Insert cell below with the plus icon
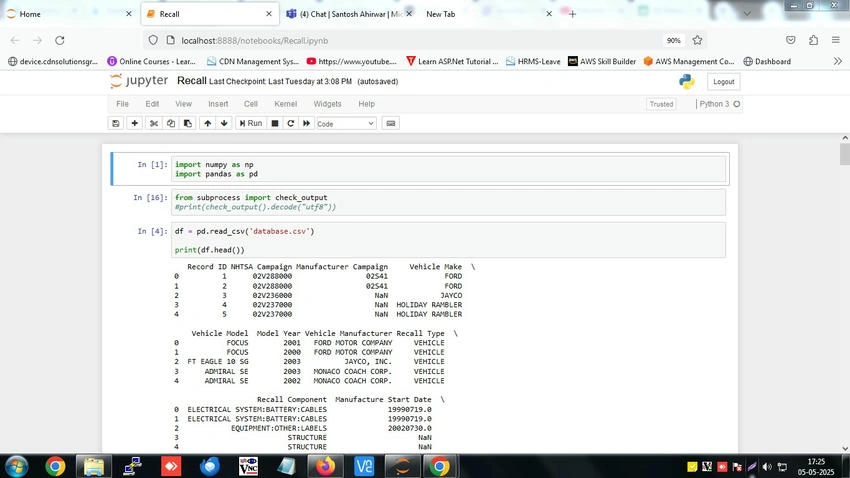Screen dimensions: 850x478 pyautogui.click(x=134, y=124)
